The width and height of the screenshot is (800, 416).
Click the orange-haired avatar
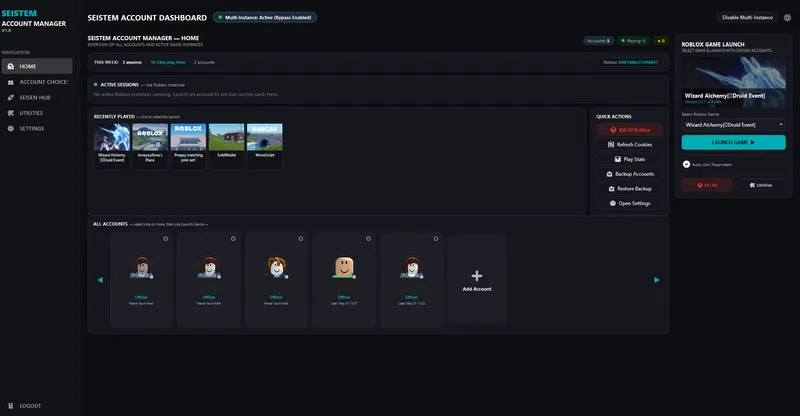277,267
